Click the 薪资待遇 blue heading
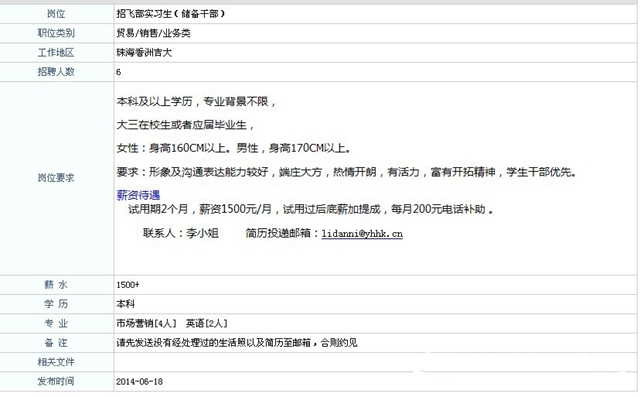640x397 pixels. (x=138, y=195)
